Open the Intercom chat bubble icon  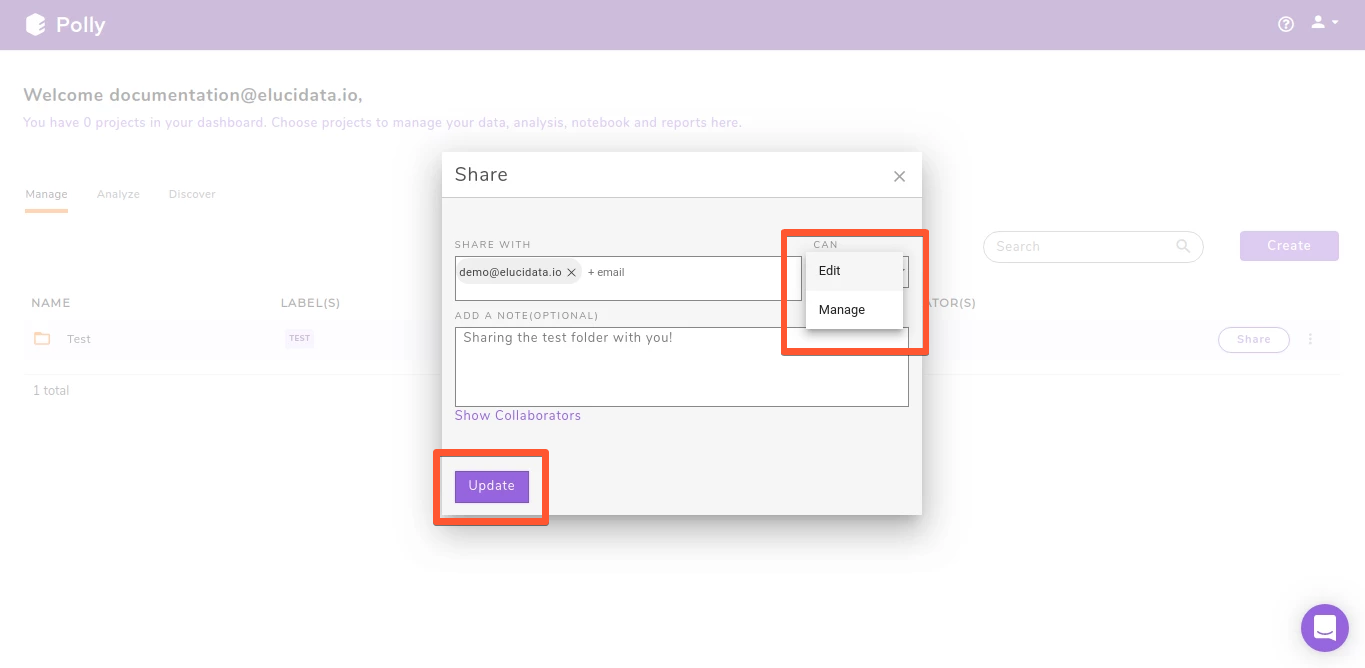coord(1324,627)
